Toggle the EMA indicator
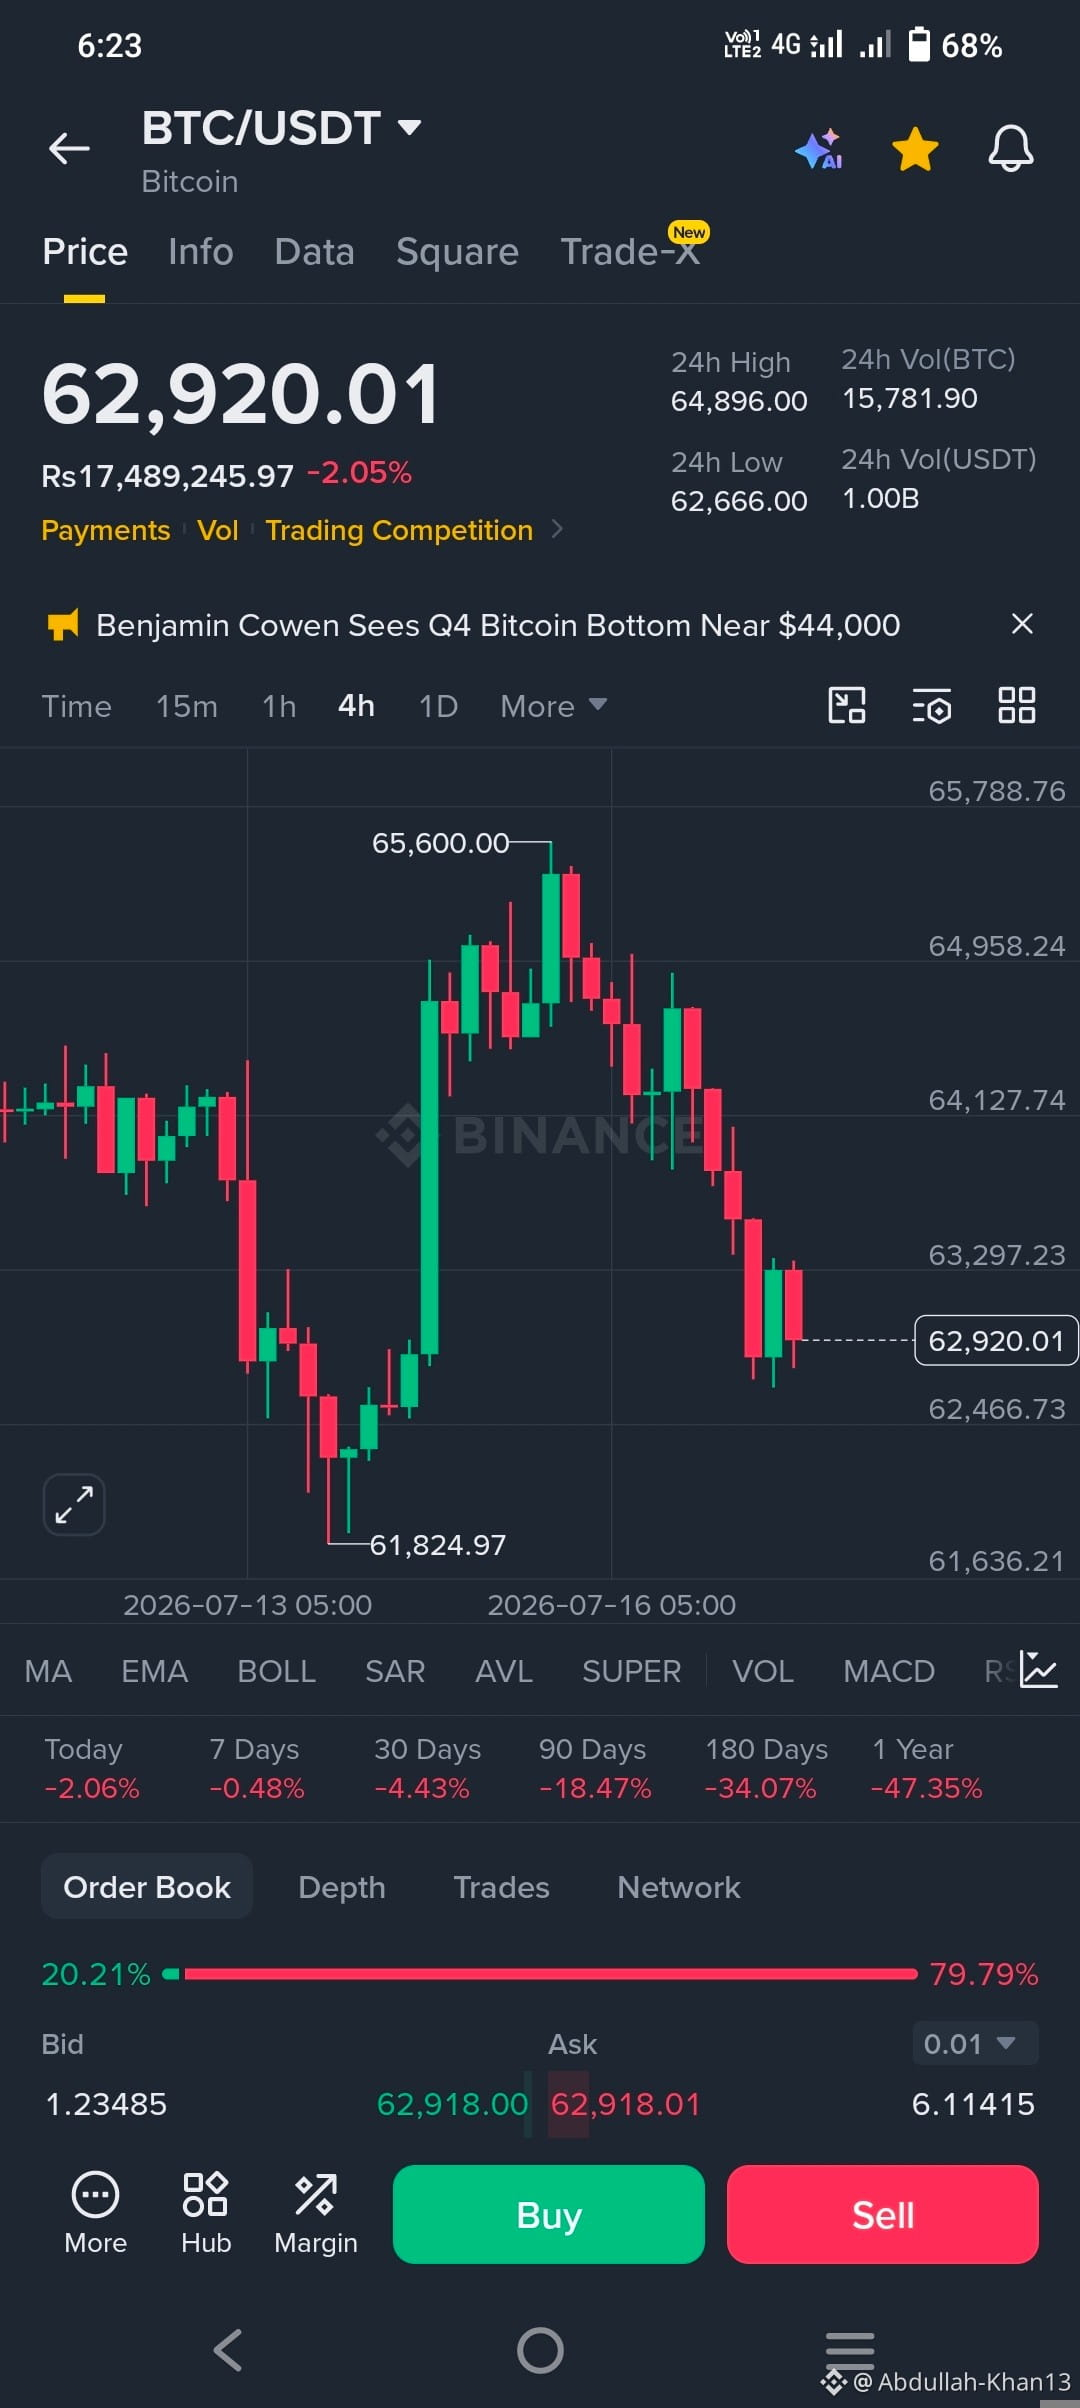Image resolution: width=1080 pixels, height=2408 pixels. point(154,1671)
